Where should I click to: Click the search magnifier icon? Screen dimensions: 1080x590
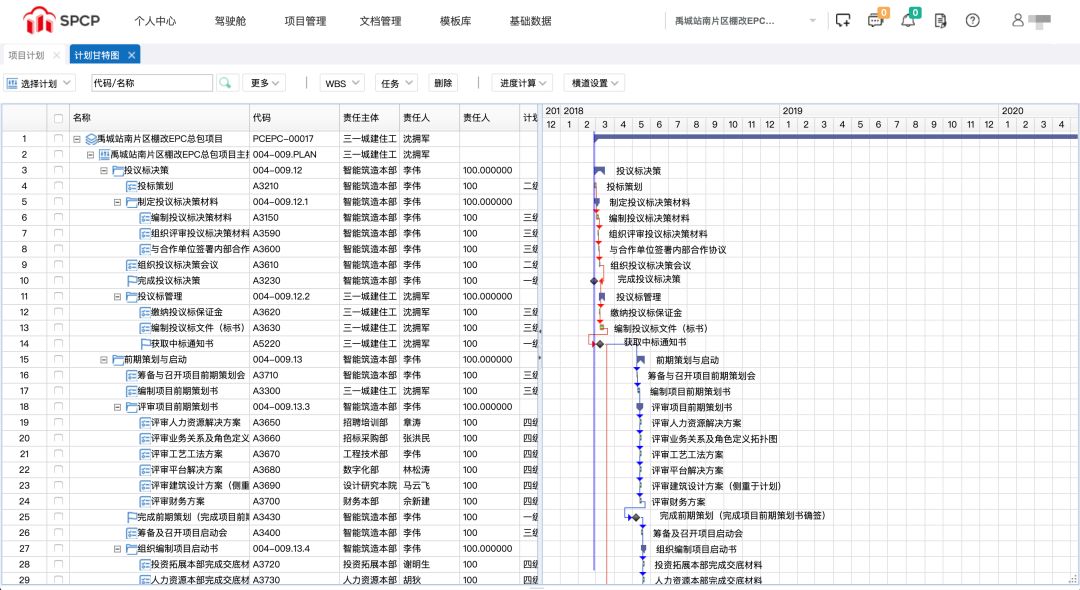[x=225, y=83]
